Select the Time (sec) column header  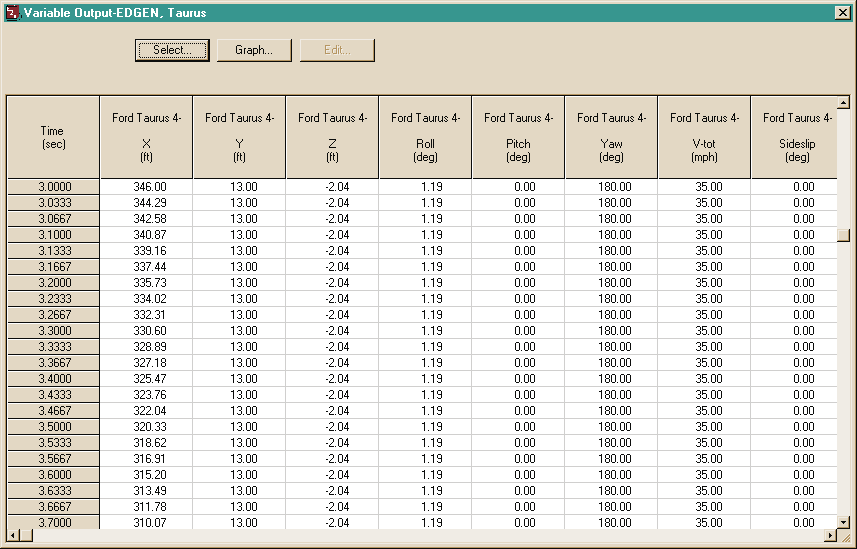[x=53, y=137]
